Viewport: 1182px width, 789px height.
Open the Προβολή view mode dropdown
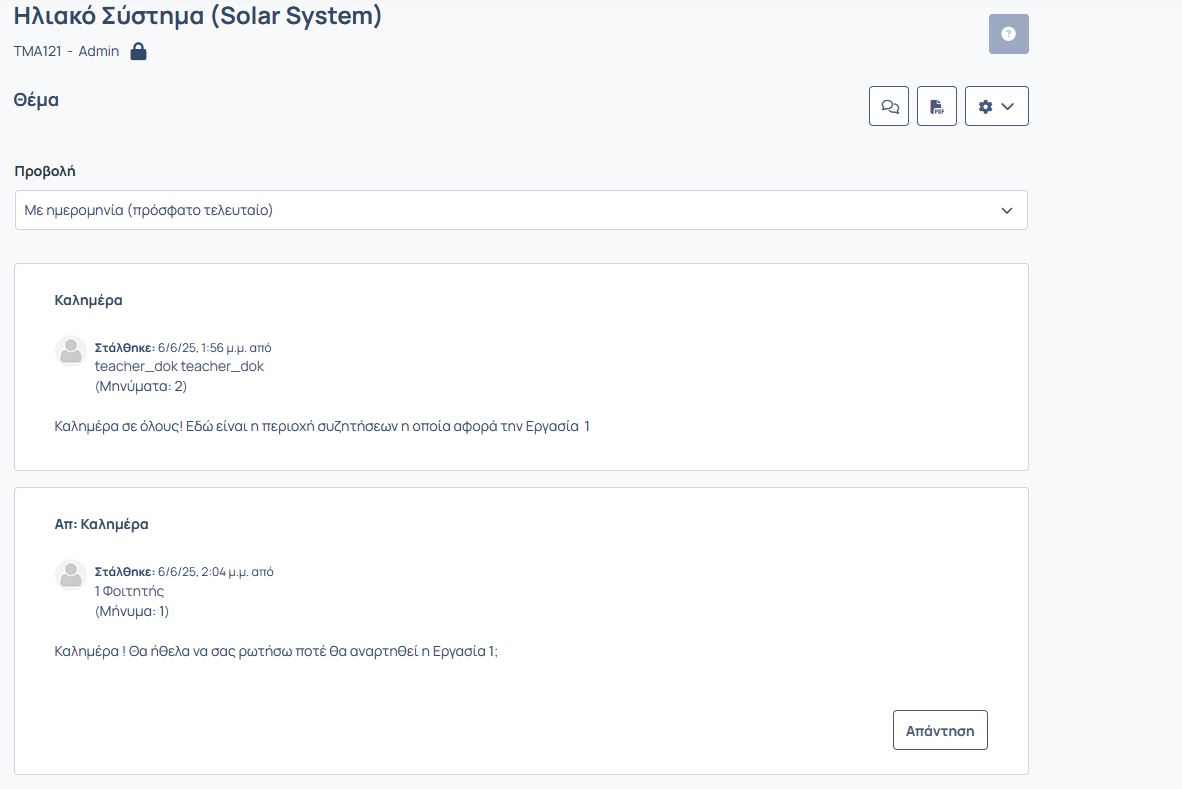(521, 210)
